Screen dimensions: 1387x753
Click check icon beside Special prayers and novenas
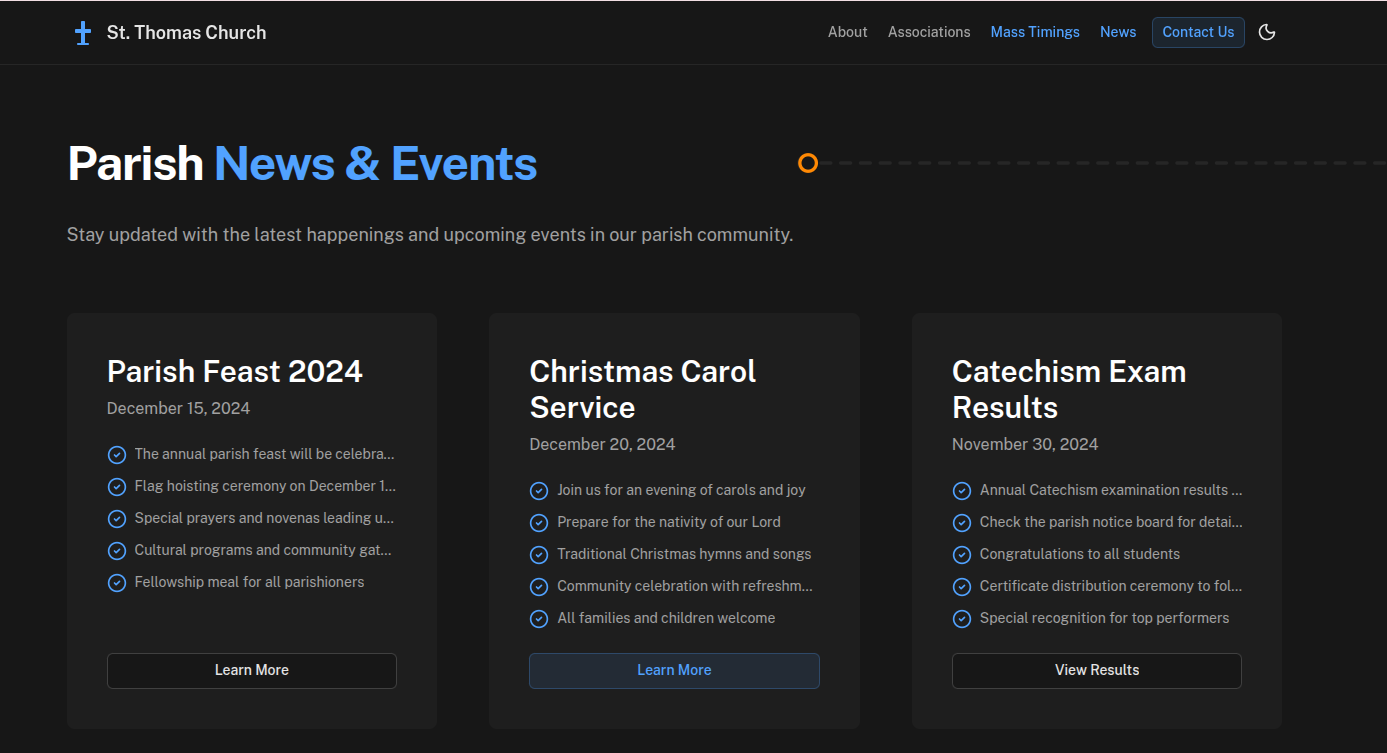coord(117,518)
